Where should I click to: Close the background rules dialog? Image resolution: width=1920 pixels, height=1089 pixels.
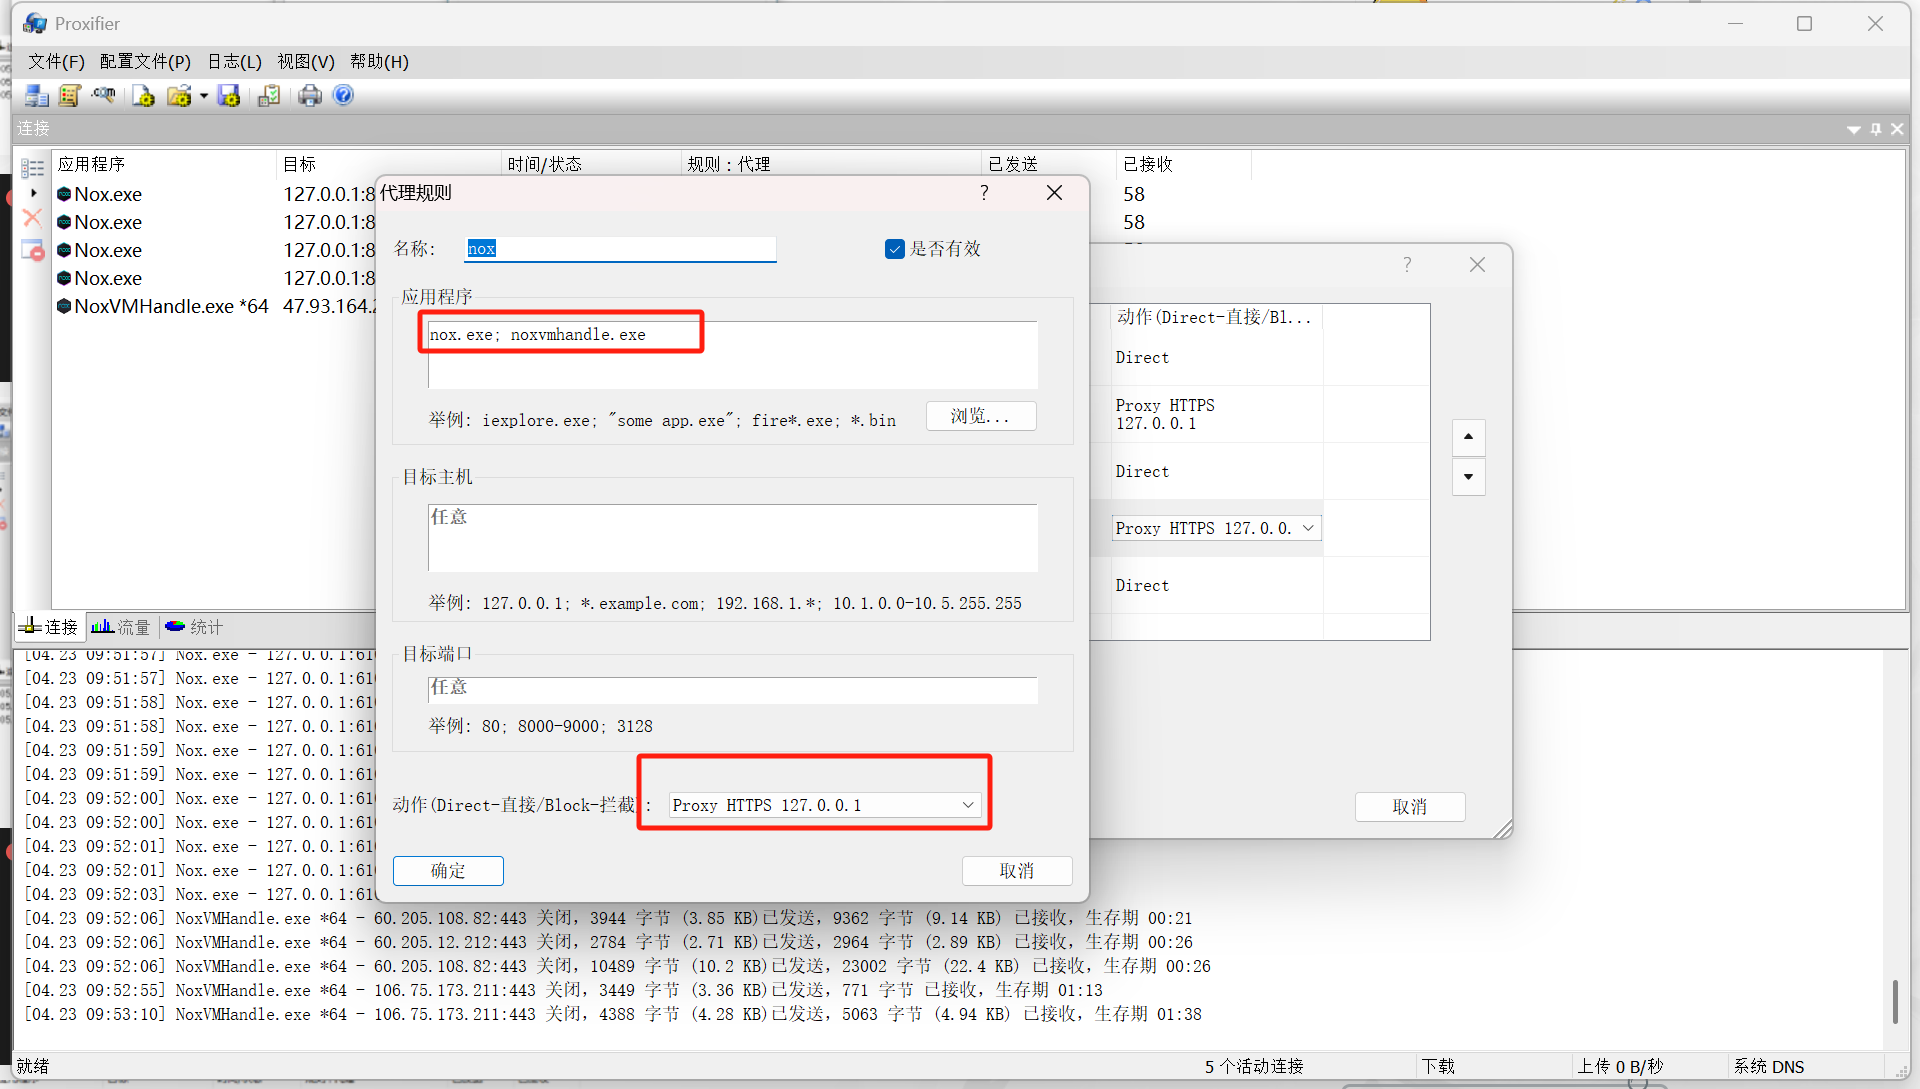[1477, 264]
